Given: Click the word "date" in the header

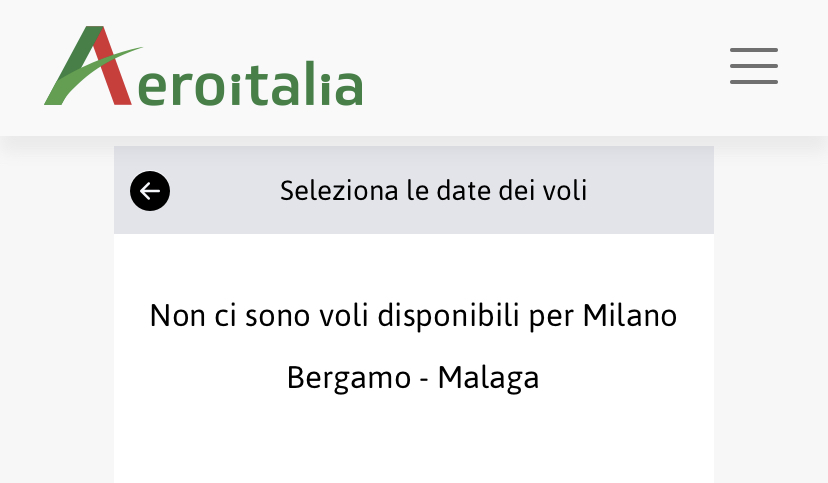Looking at the screenshot, I should click(x=459, y=190).
